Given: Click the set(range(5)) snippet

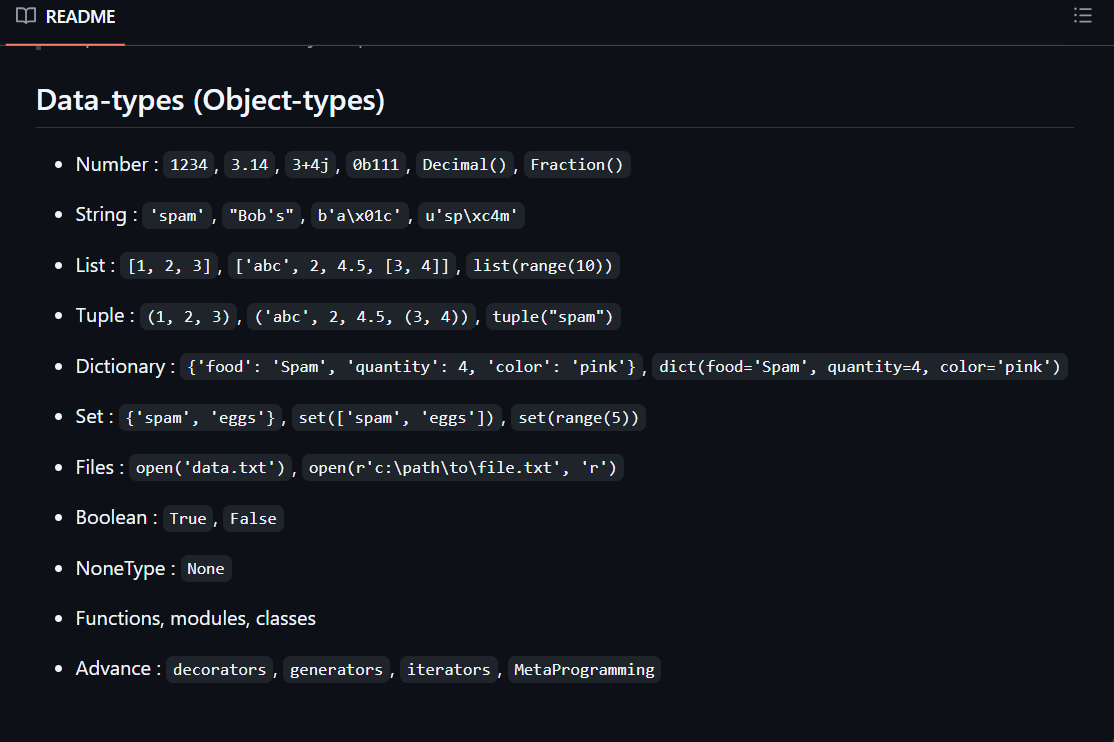Looking at the screenshot, I should 578,418.
